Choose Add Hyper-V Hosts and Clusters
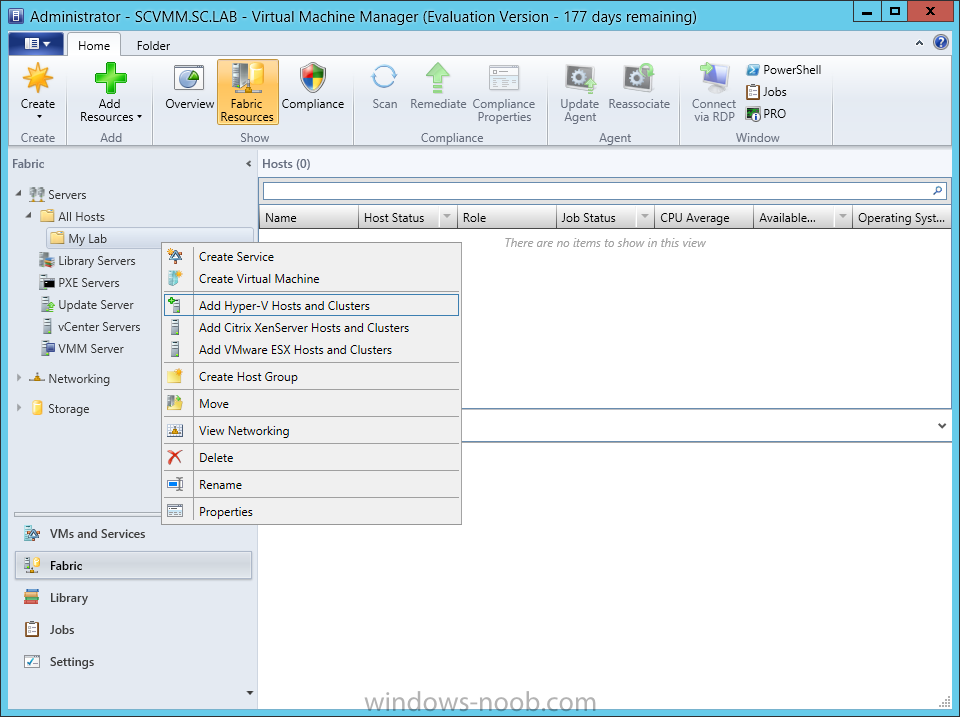This screenshot has width=960, height=717. pos(311,305)
